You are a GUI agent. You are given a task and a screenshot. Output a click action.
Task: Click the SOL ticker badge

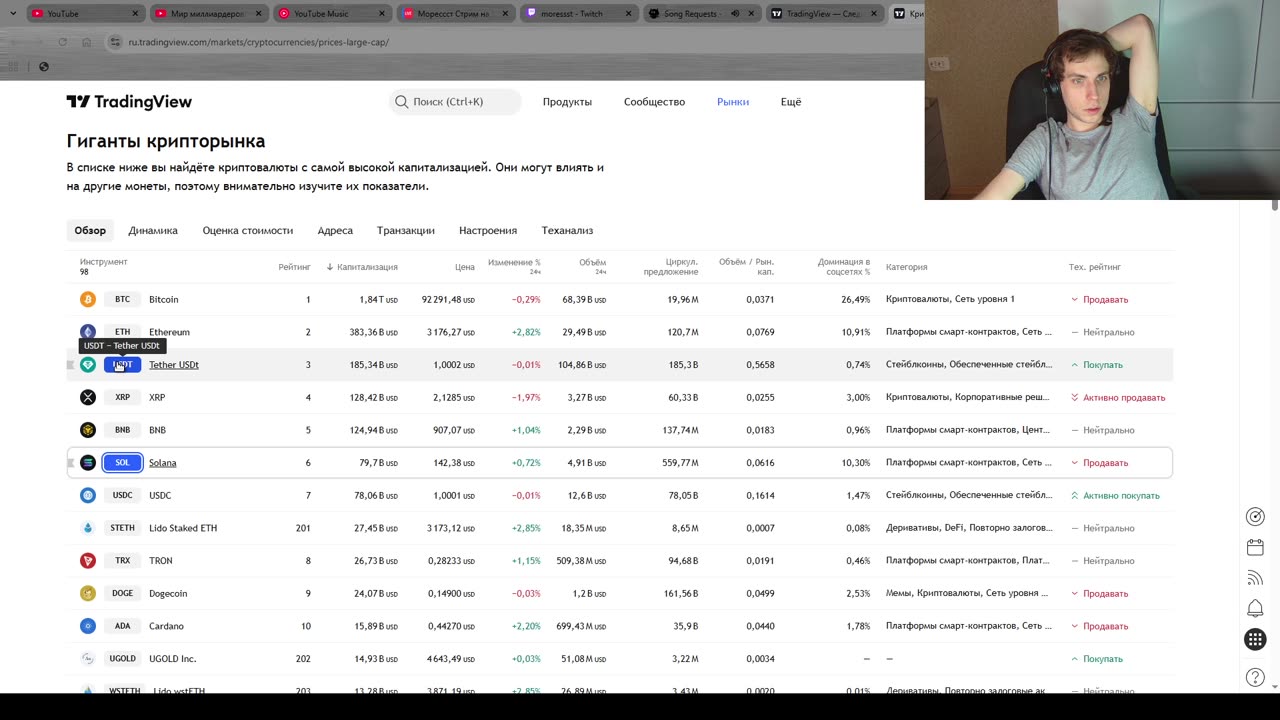pyautogui.click(x=122, y=463)
